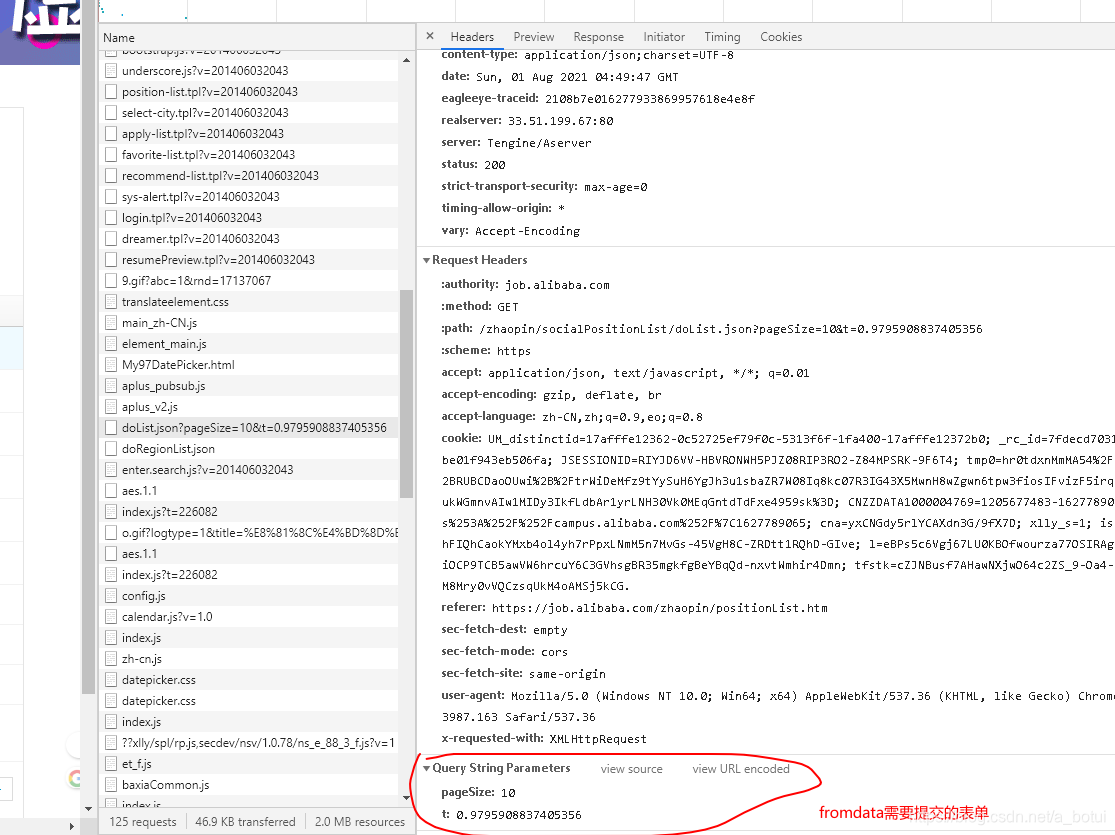Close the request details panel

(430, 36)
